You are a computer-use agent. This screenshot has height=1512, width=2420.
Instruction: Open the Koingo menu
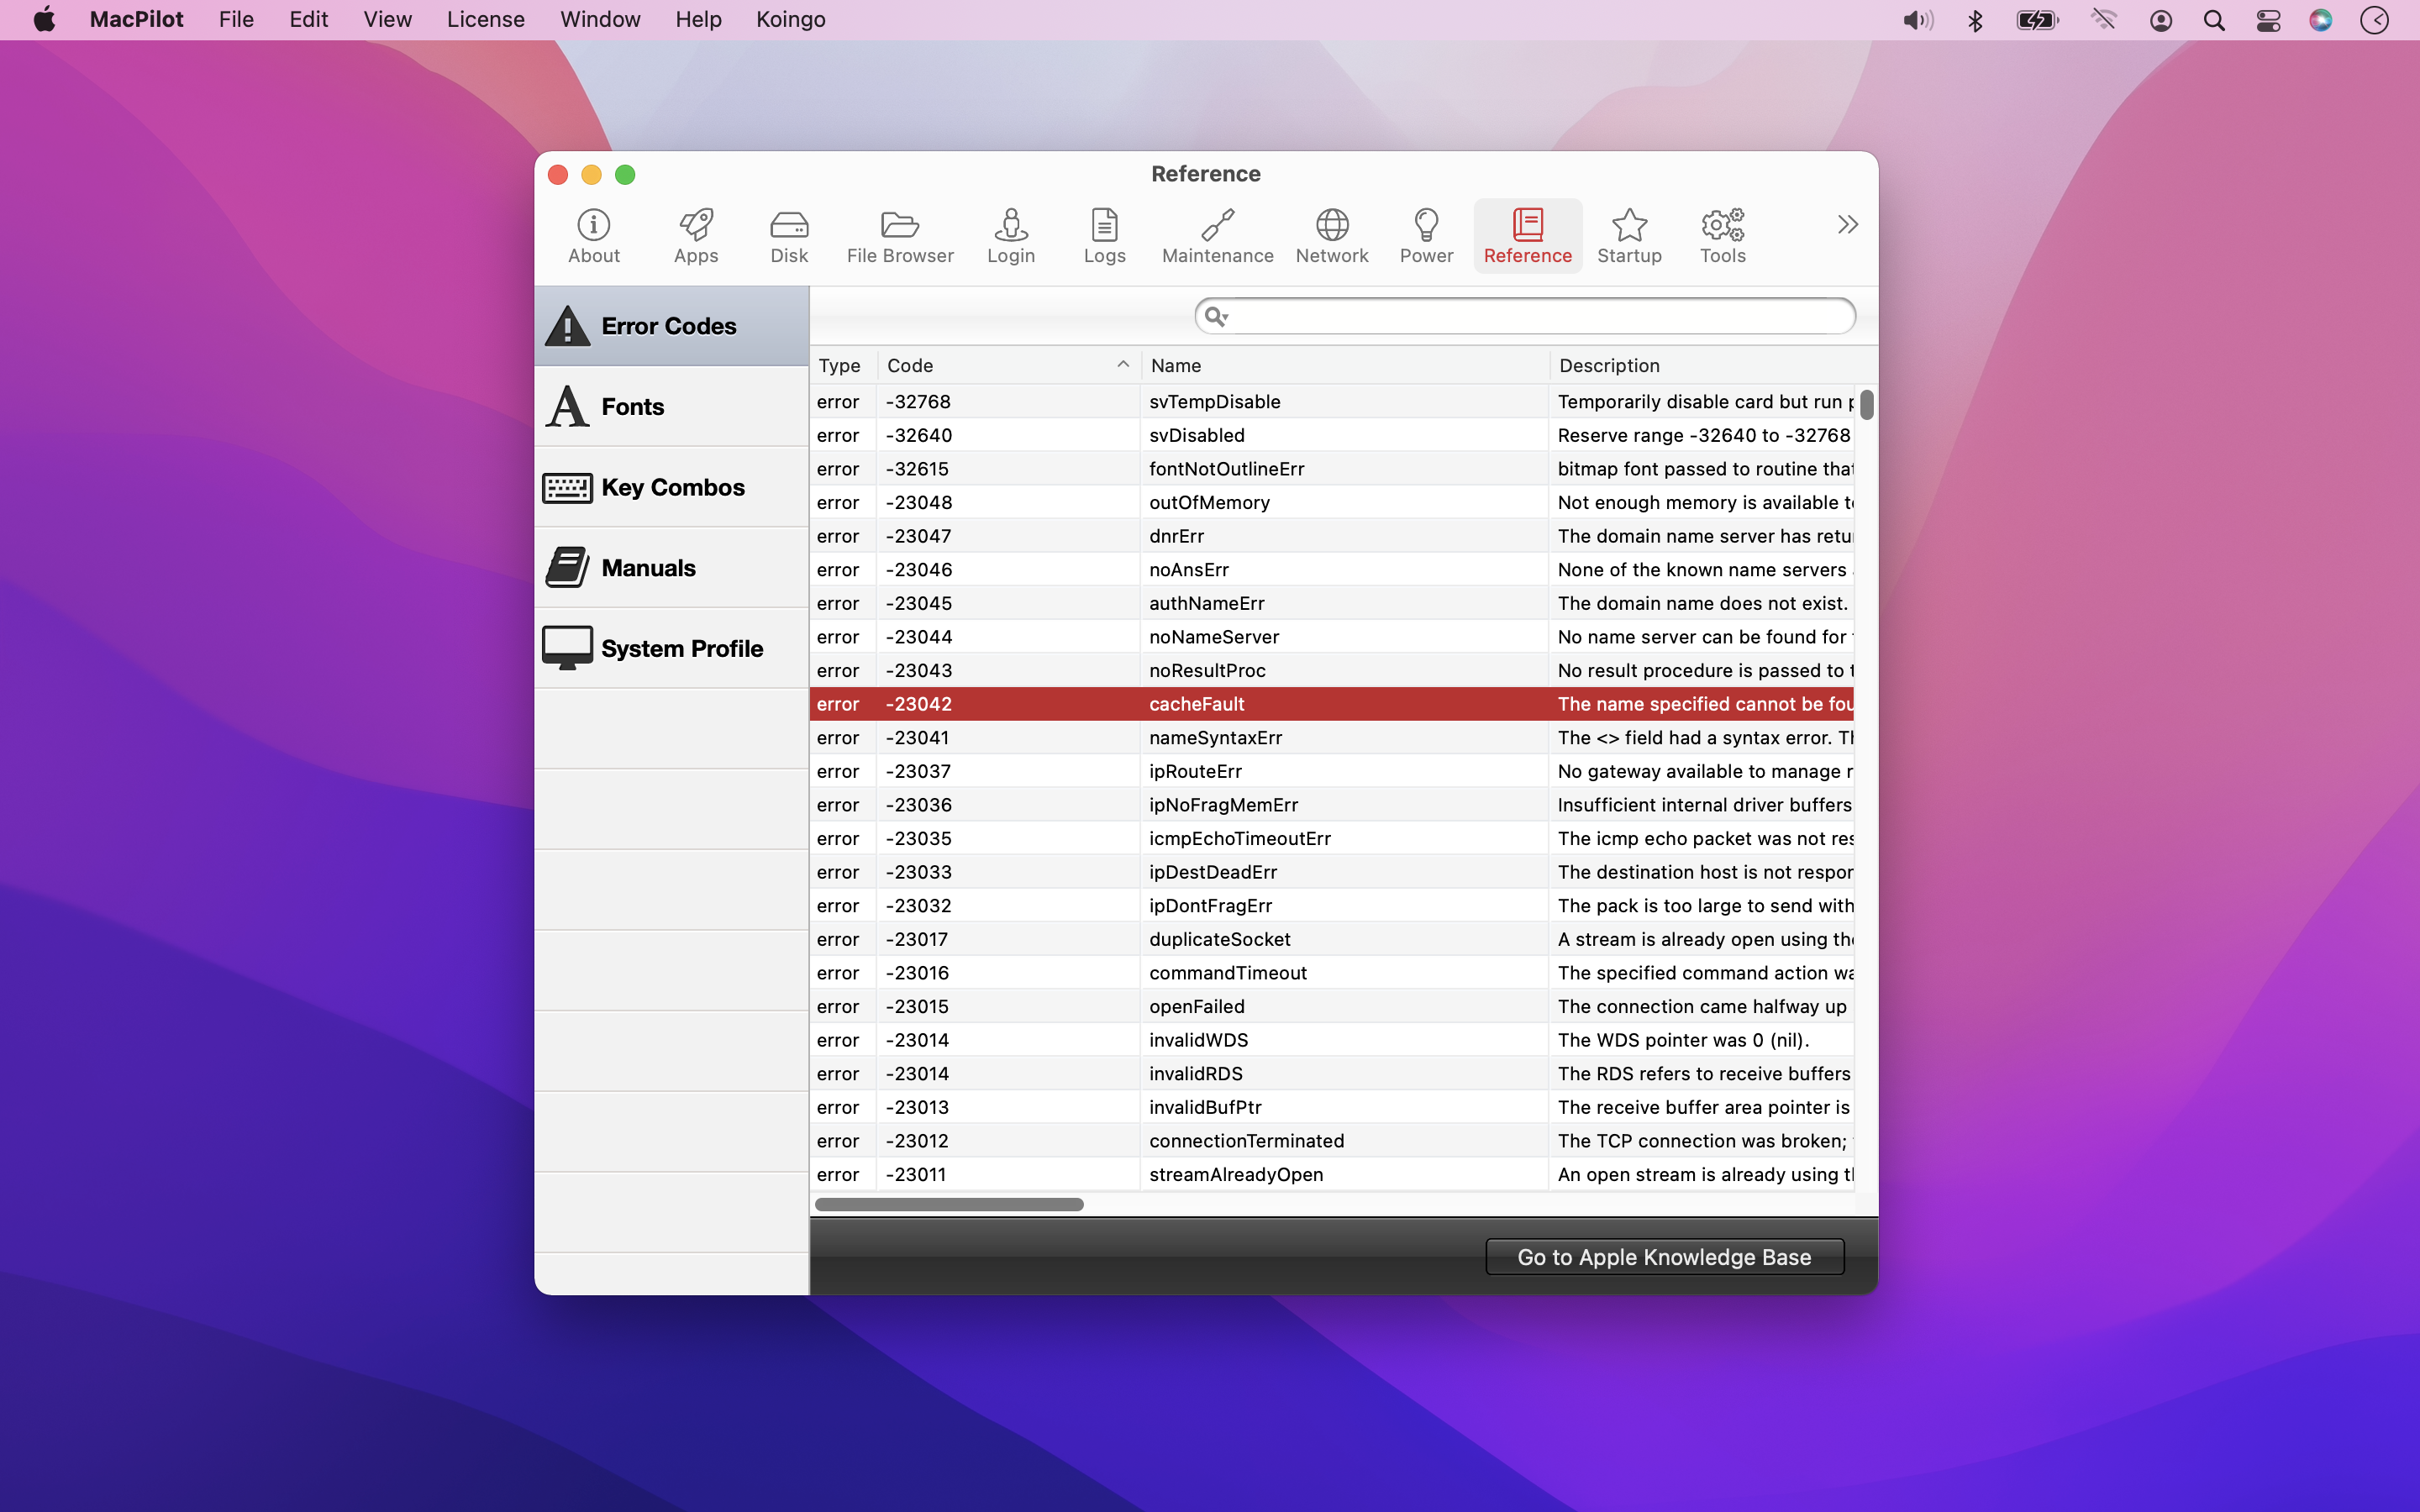point(790,20)
